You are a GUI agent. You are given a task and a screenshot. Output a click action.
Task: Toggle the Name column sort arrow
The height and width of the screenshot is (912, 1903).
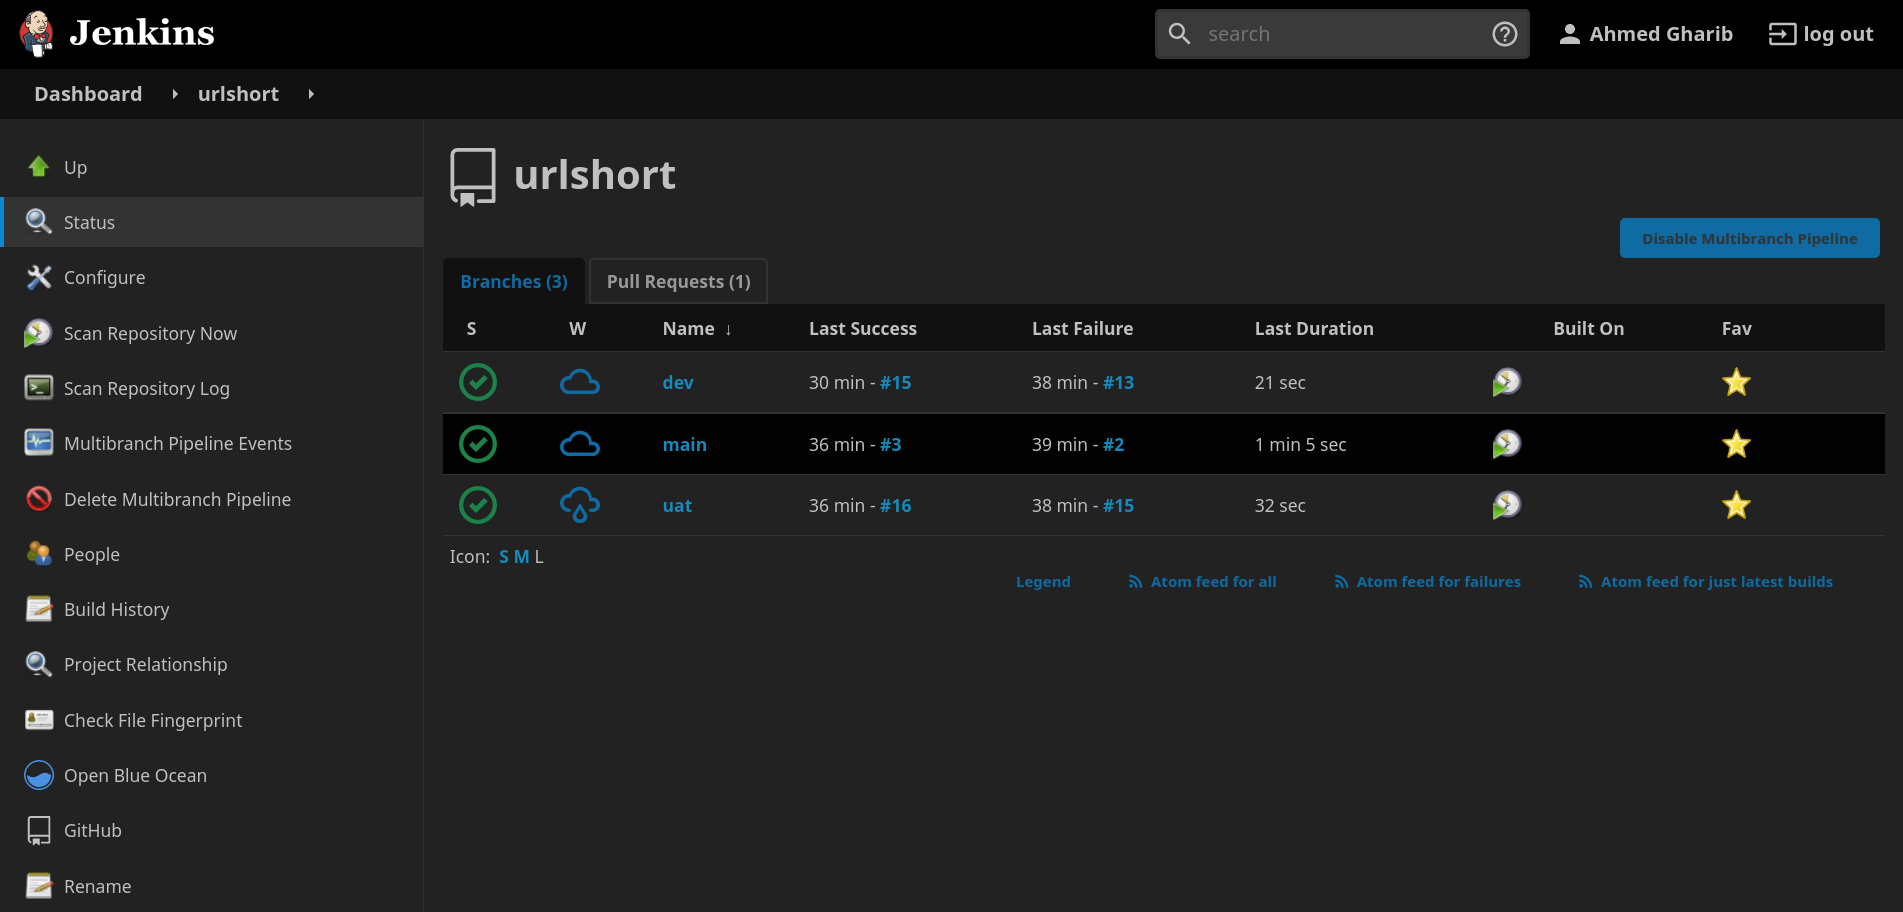[728, 328]
